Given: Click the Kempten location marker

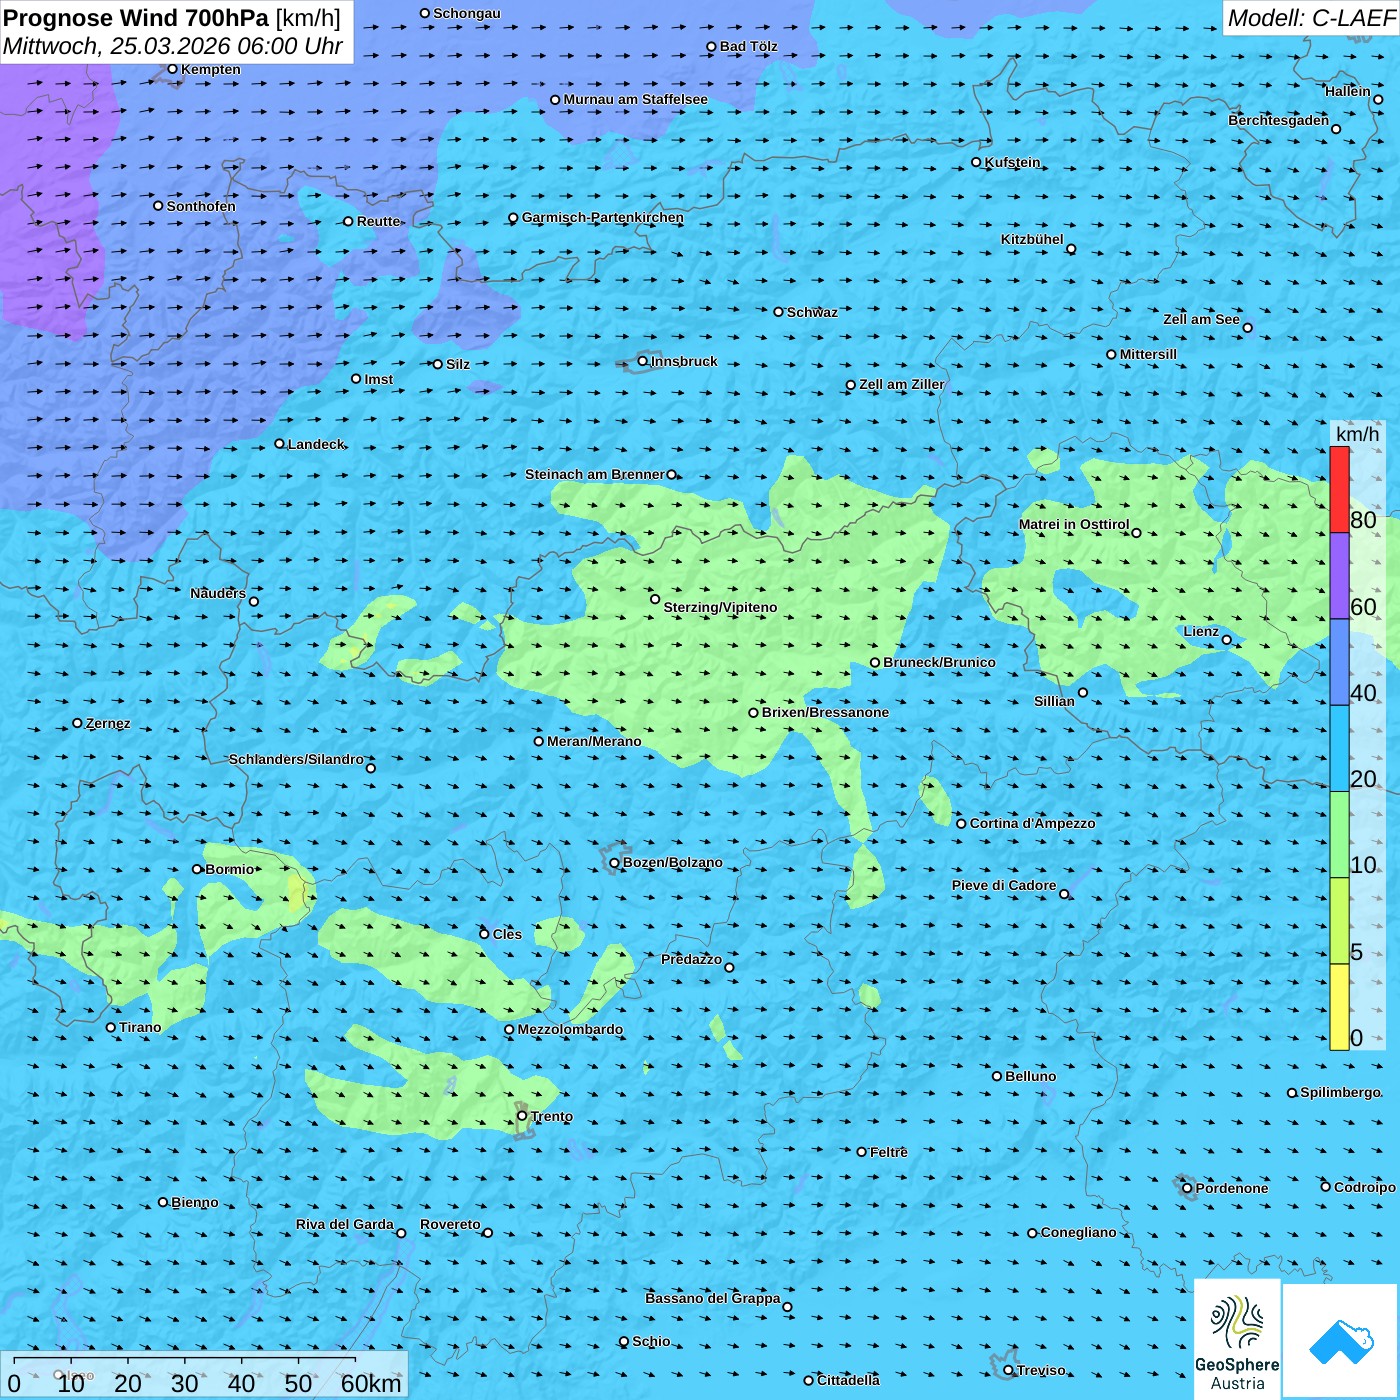Looking at the screenshot, I should pos(172,69).
